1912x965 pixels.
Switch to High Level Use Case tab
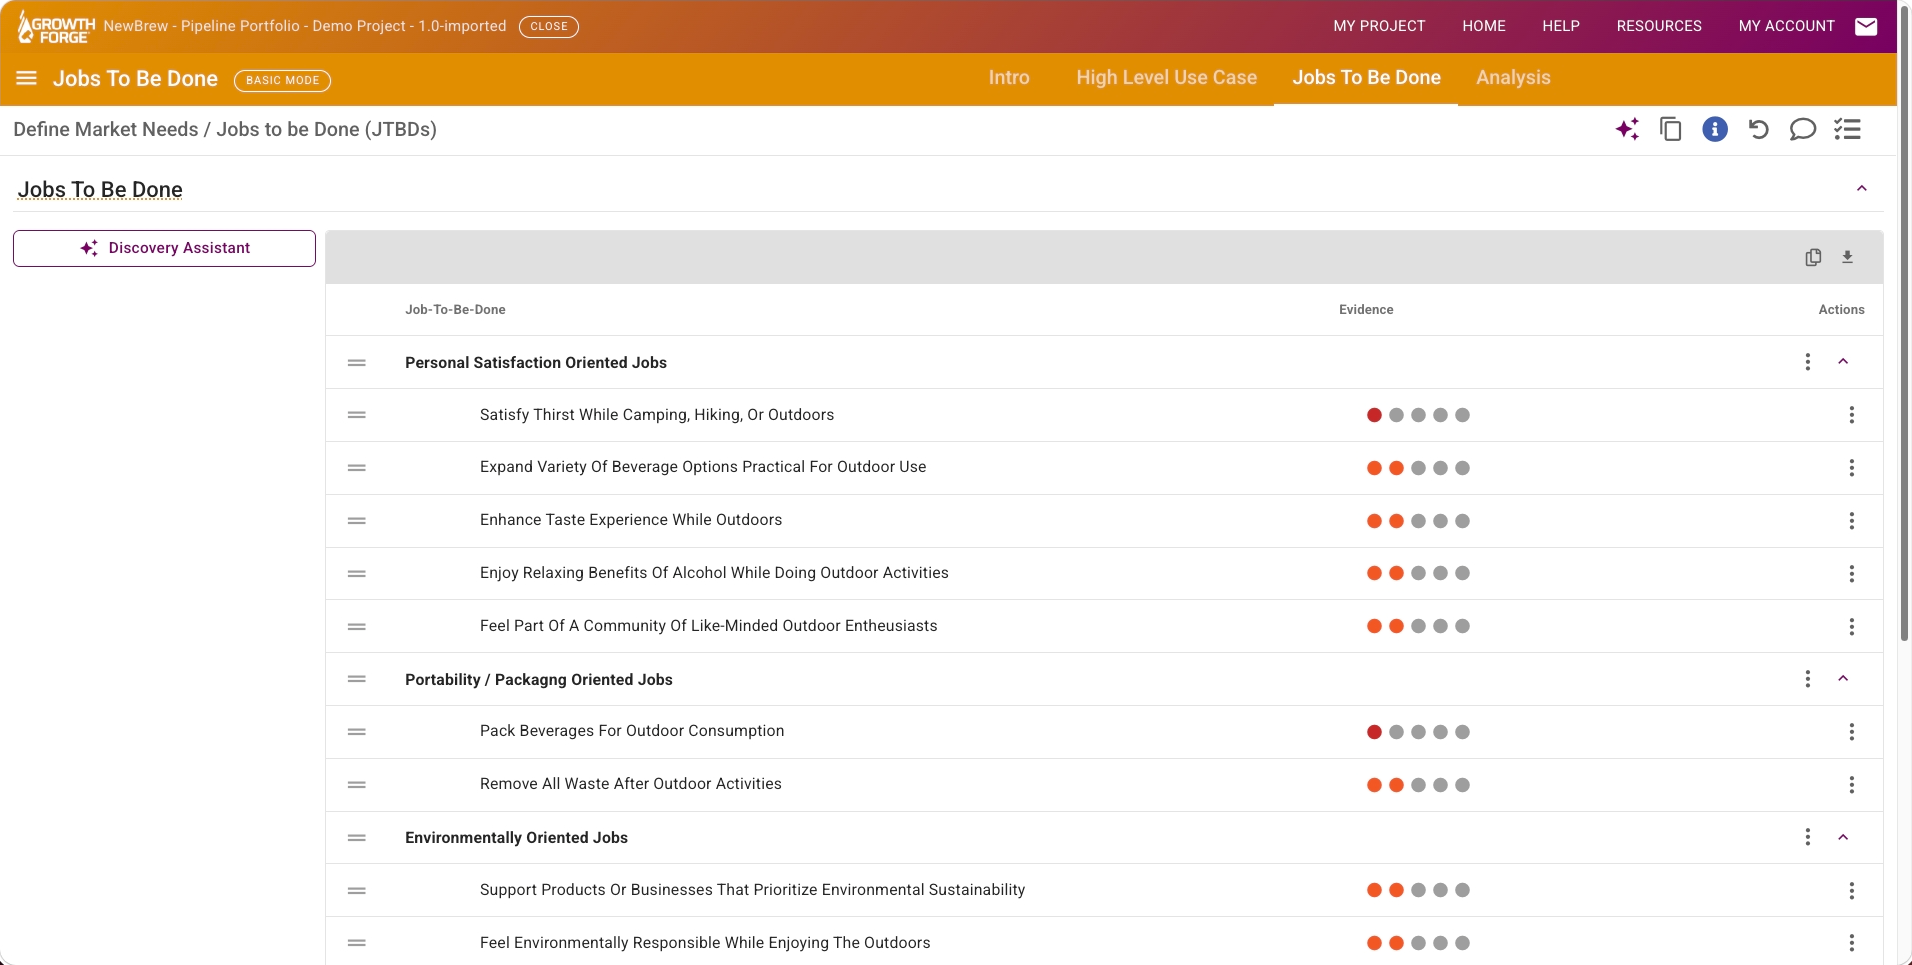(1166, 78)
